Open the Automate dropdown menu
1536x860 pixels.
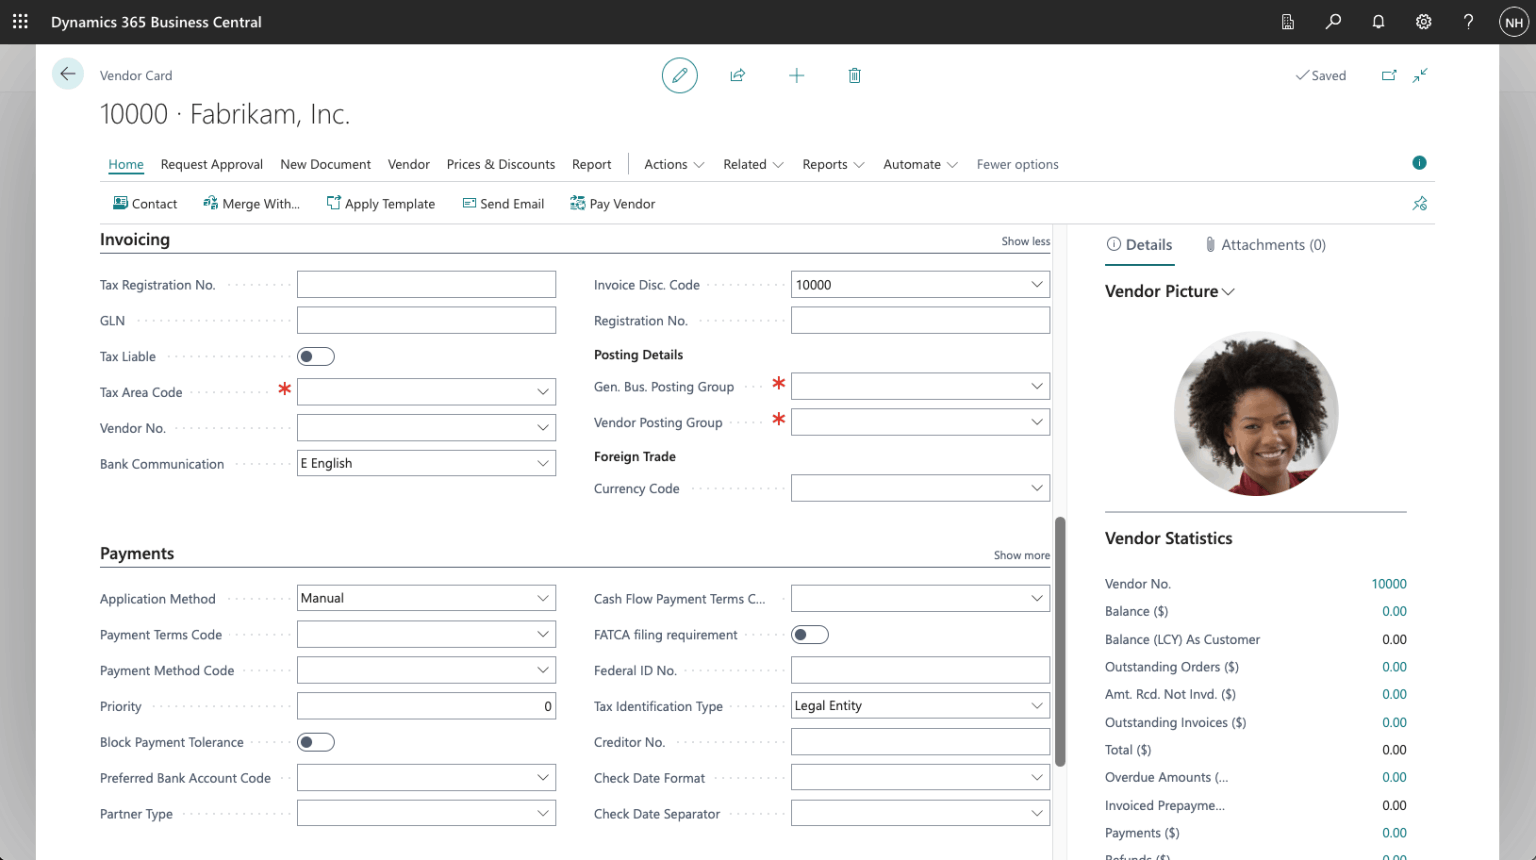pyautogui.click(x=920, y=164)
